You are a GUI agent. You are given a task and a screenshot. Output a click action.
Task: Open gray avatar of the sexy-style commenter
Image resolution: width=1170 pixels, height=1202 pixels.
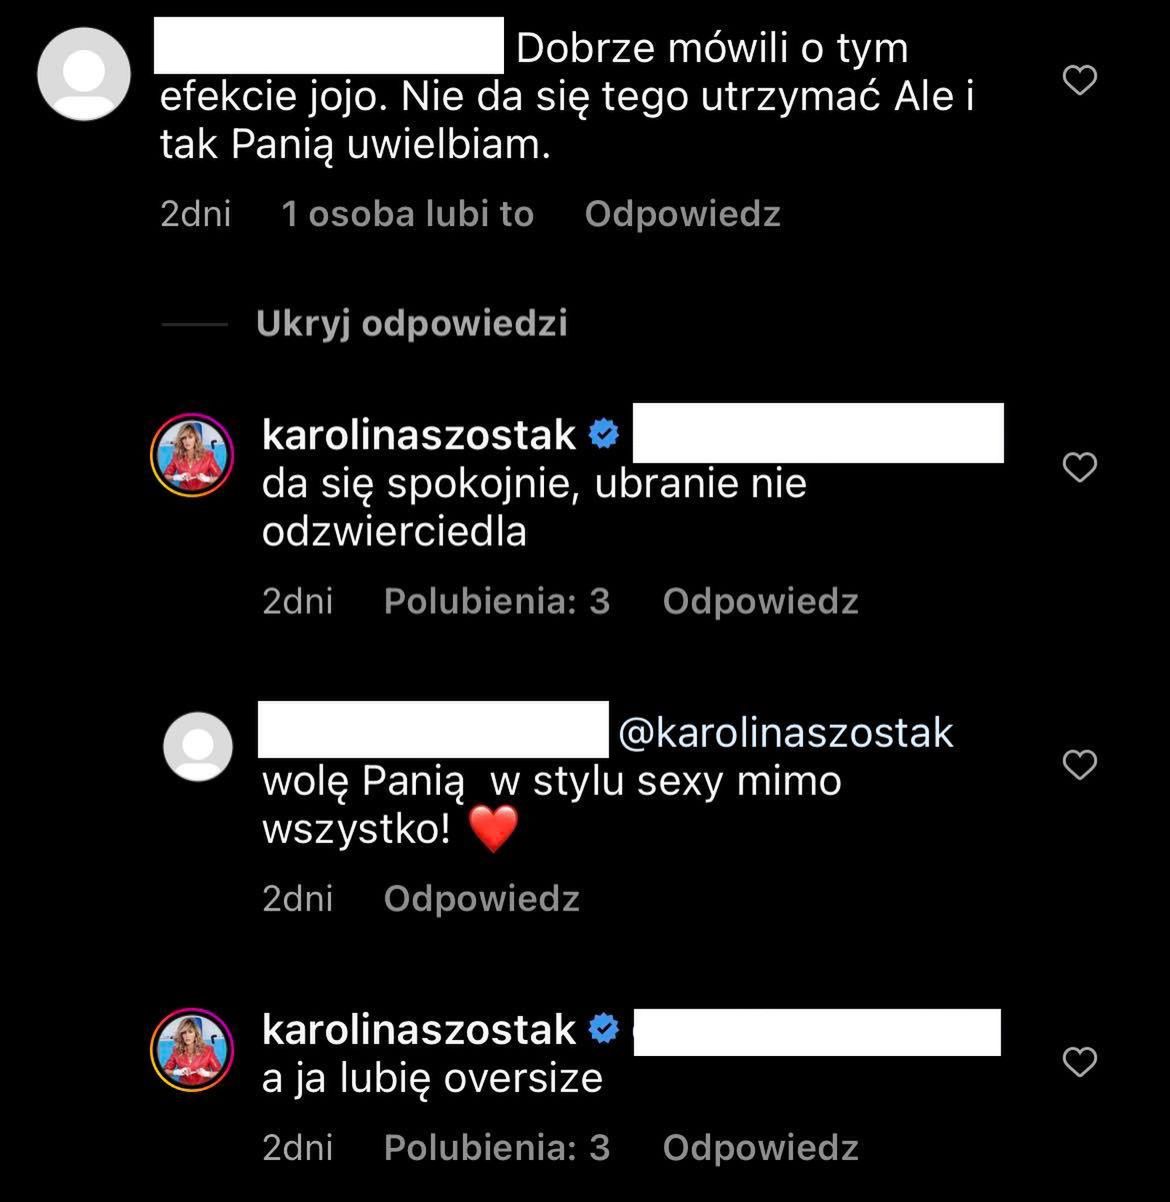[198, 746]
